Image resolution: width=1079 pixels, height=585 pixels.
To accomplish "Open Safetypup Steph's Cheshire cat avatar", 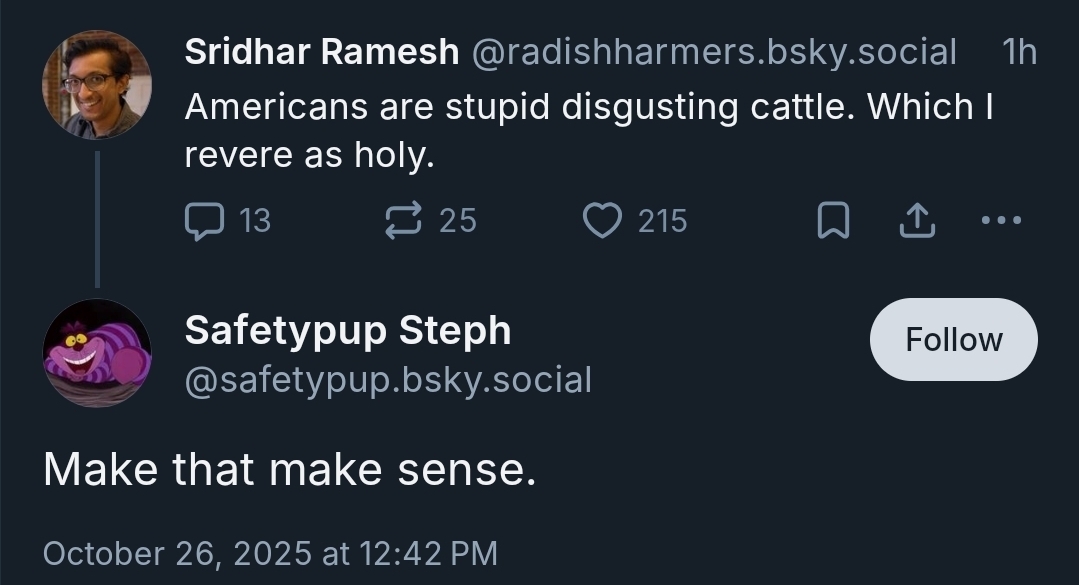I will 96,353.
